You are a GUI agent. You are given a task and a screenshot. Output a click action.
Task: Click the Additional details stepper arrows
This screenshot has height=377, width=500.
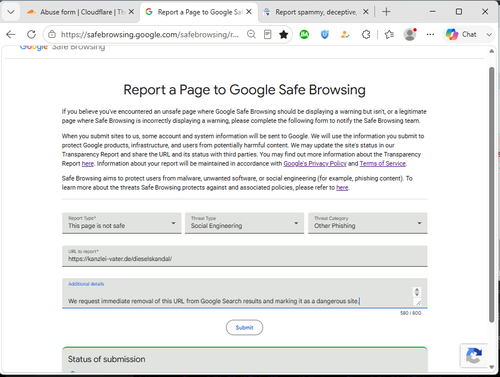coord(417,292)
